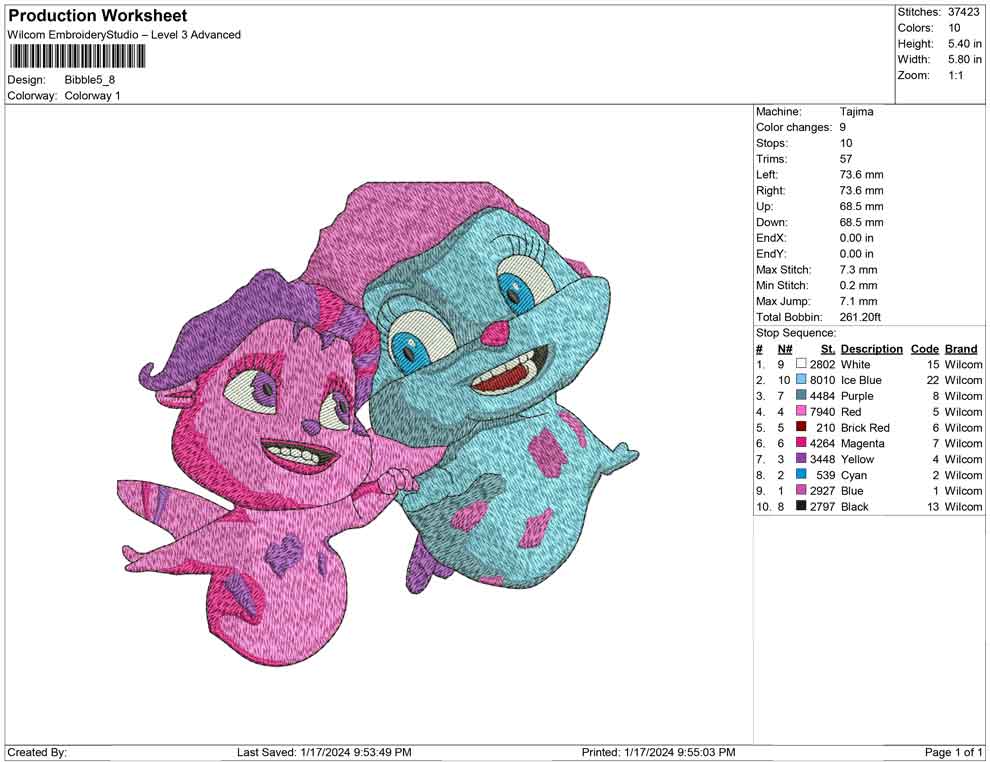Select the Brick Red description text
The width and height of the screenshot is (990, 762).
coord(865,427)
